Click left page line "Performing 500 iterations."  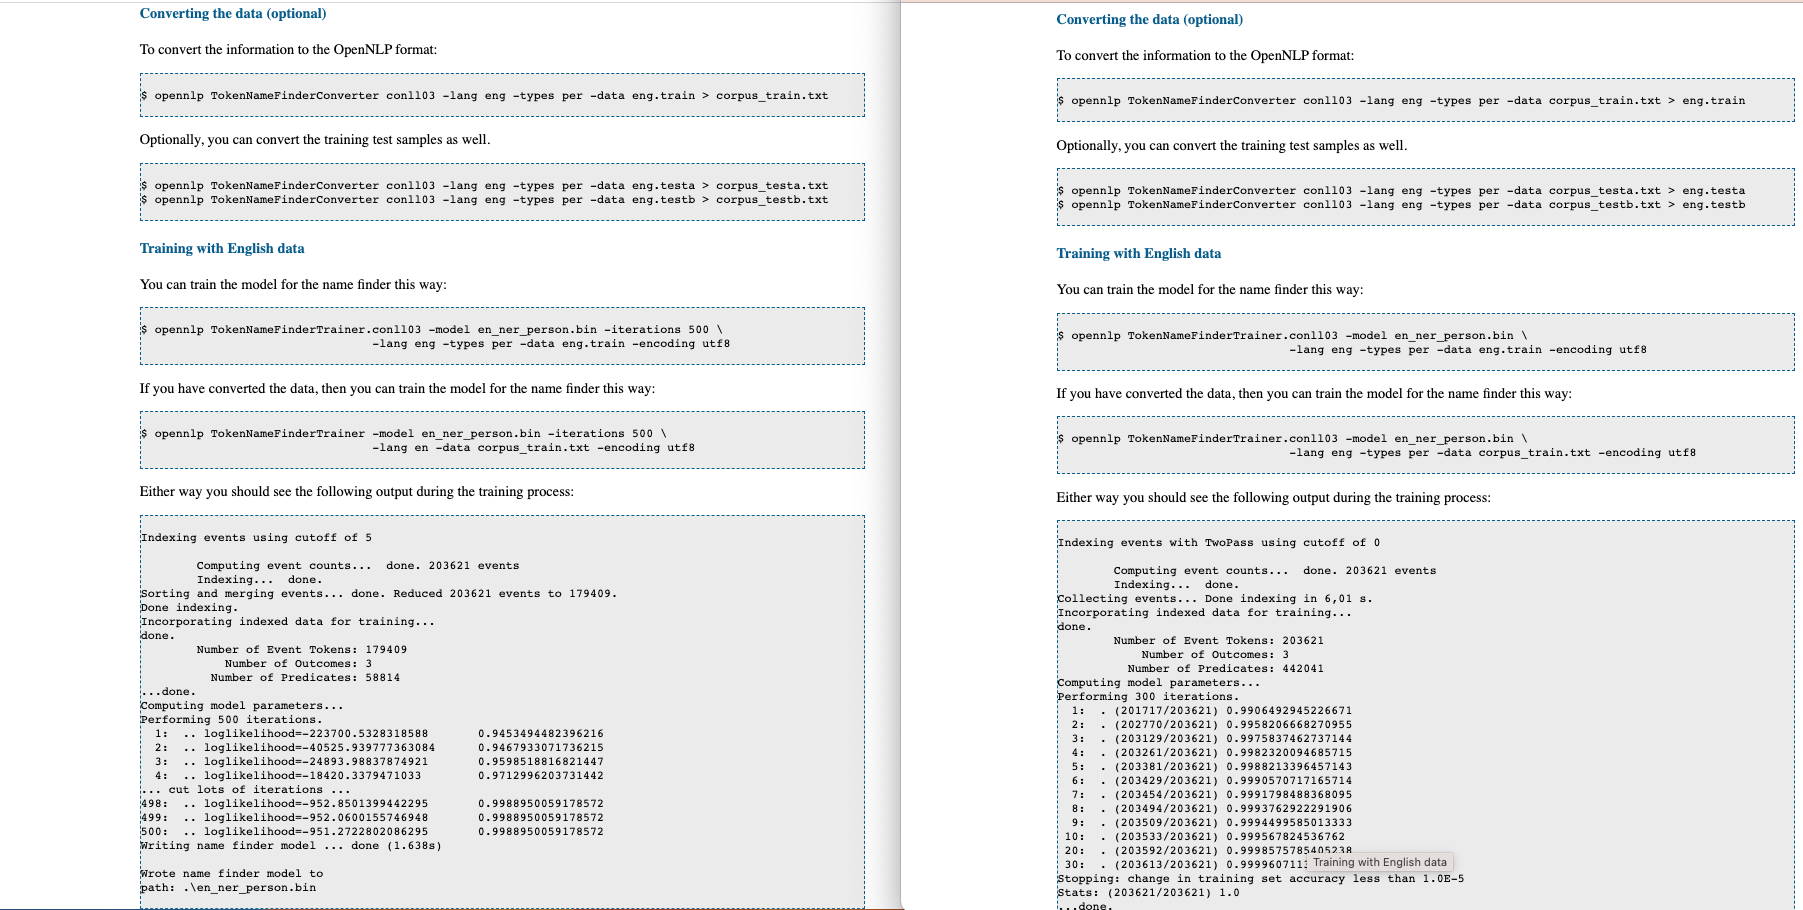click(232, 720)
